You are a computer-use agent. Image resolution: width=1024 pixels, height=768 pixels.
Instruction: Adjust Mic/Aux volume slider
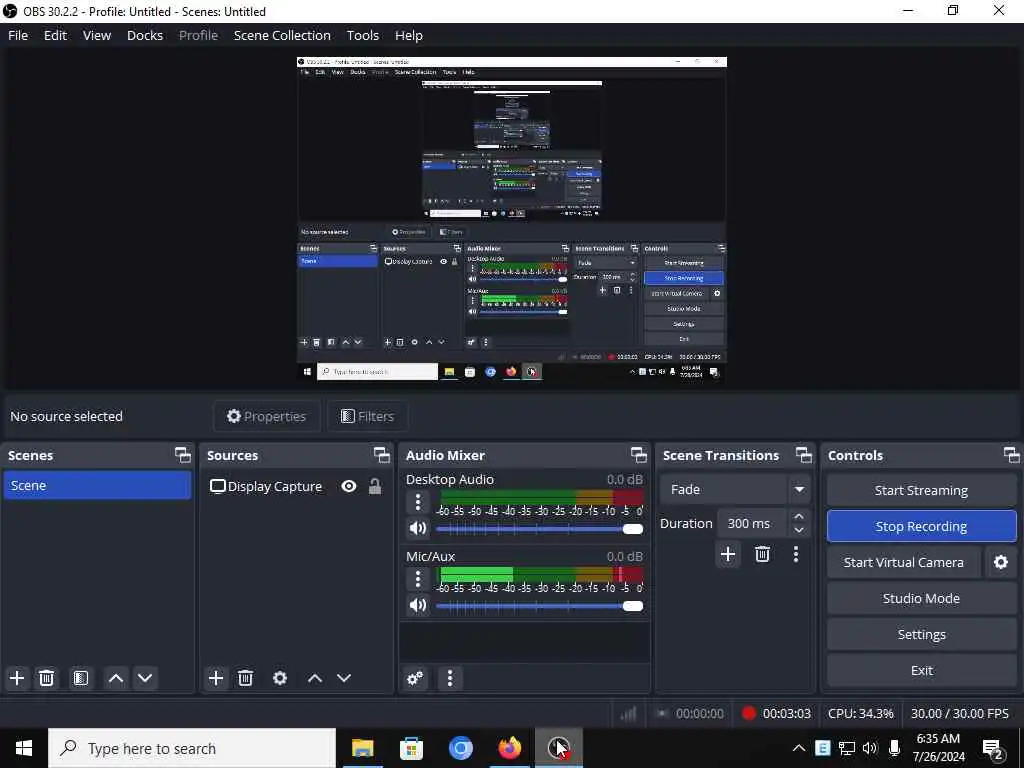(x=539, y=606)
